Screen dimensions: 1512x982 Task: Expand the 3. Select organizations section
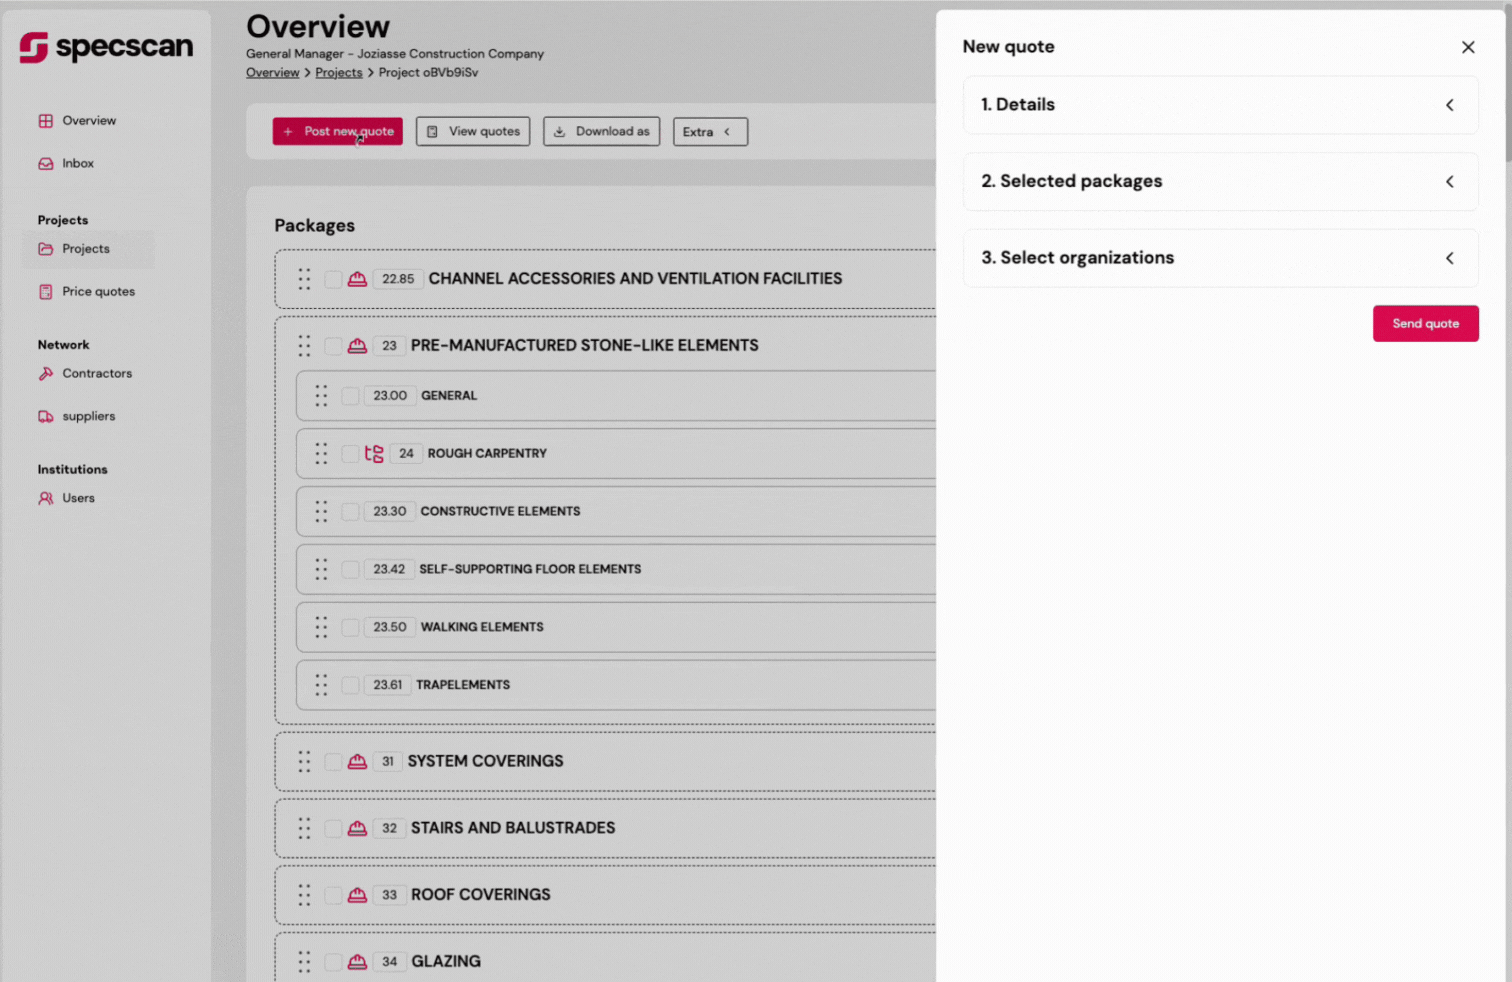(1220, 258)
